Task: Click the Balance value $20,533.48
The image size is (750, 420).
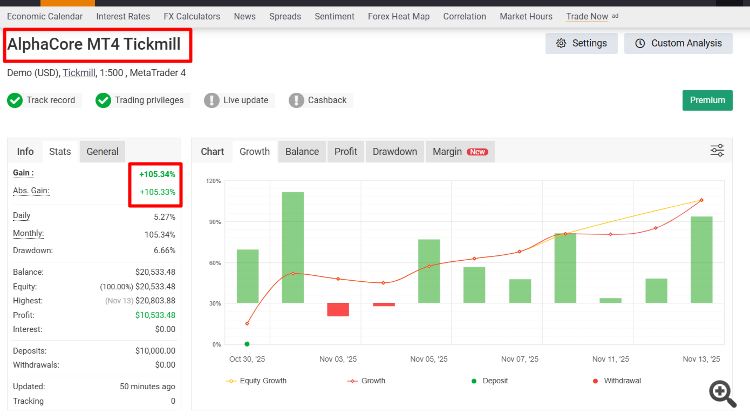Action: [155, 272]
